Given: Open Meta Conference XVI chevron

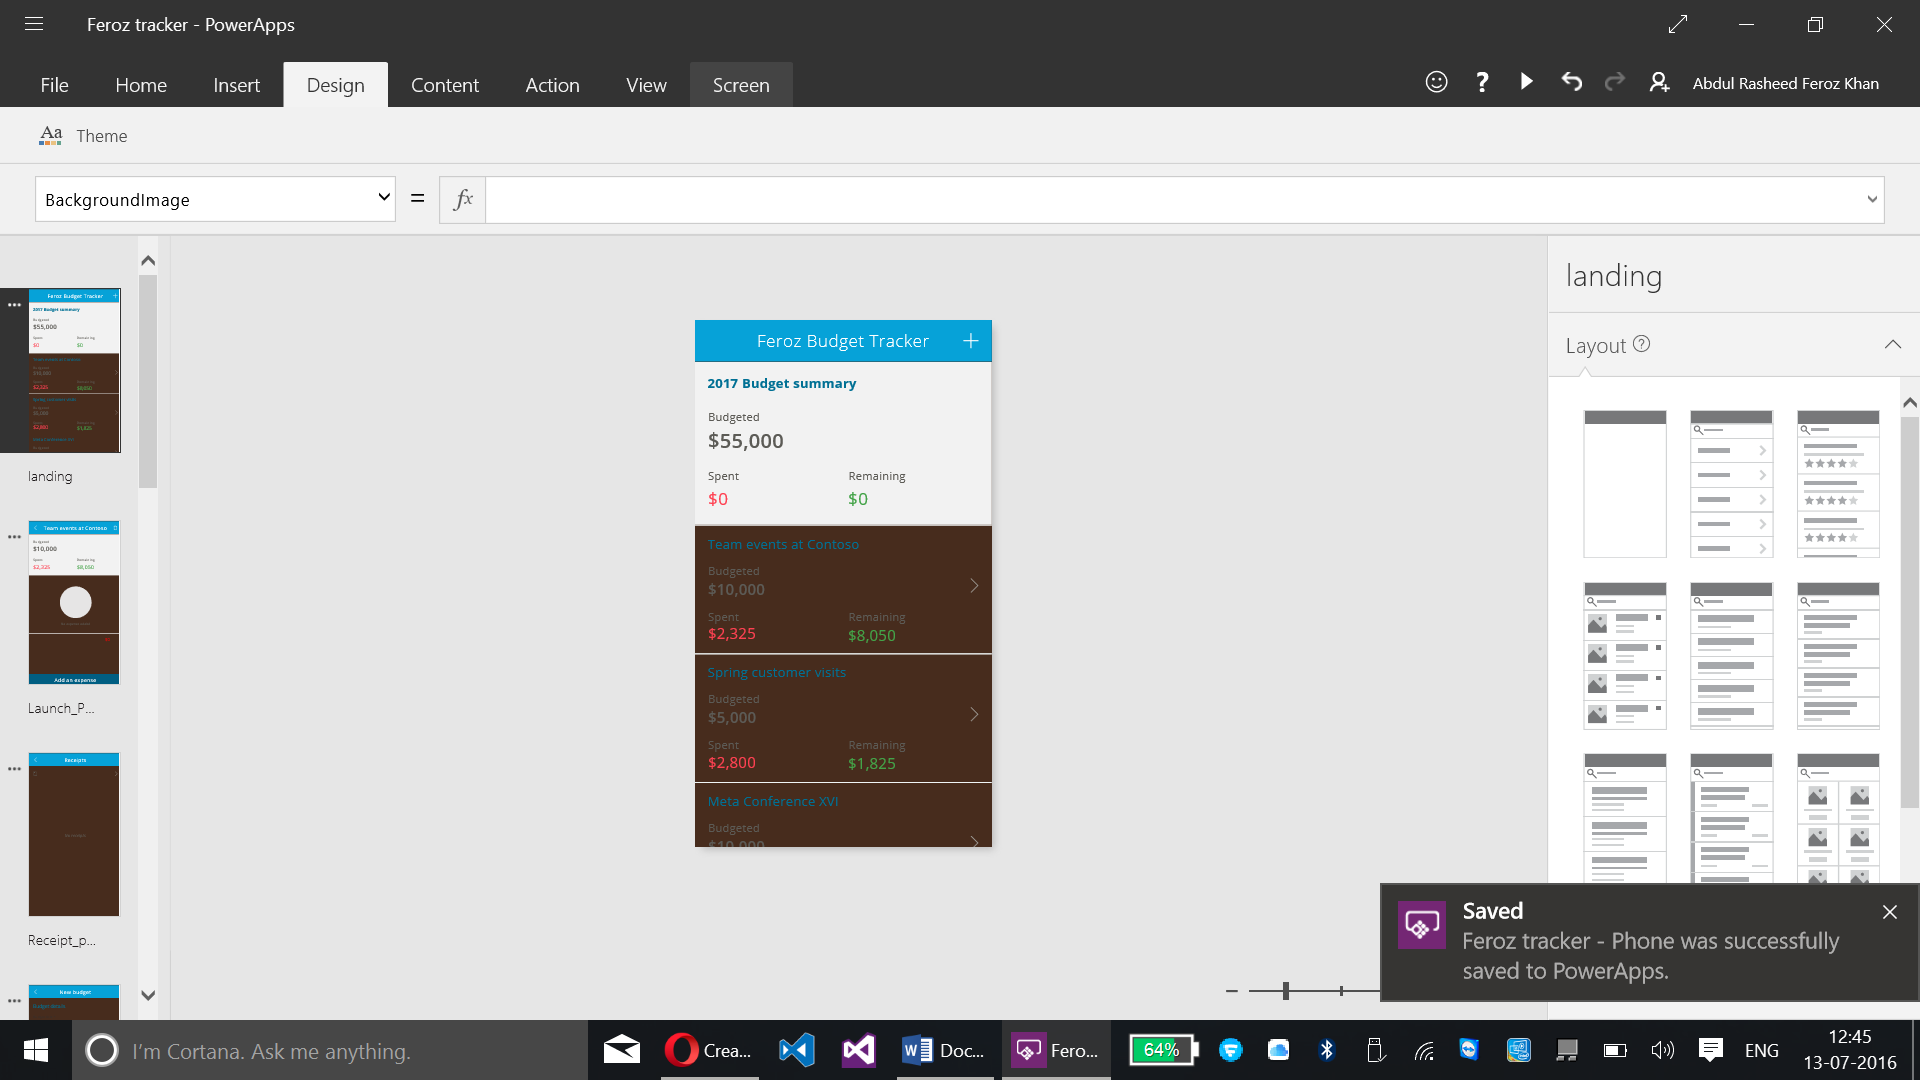Looking at the screenshot, I should 974,841.
